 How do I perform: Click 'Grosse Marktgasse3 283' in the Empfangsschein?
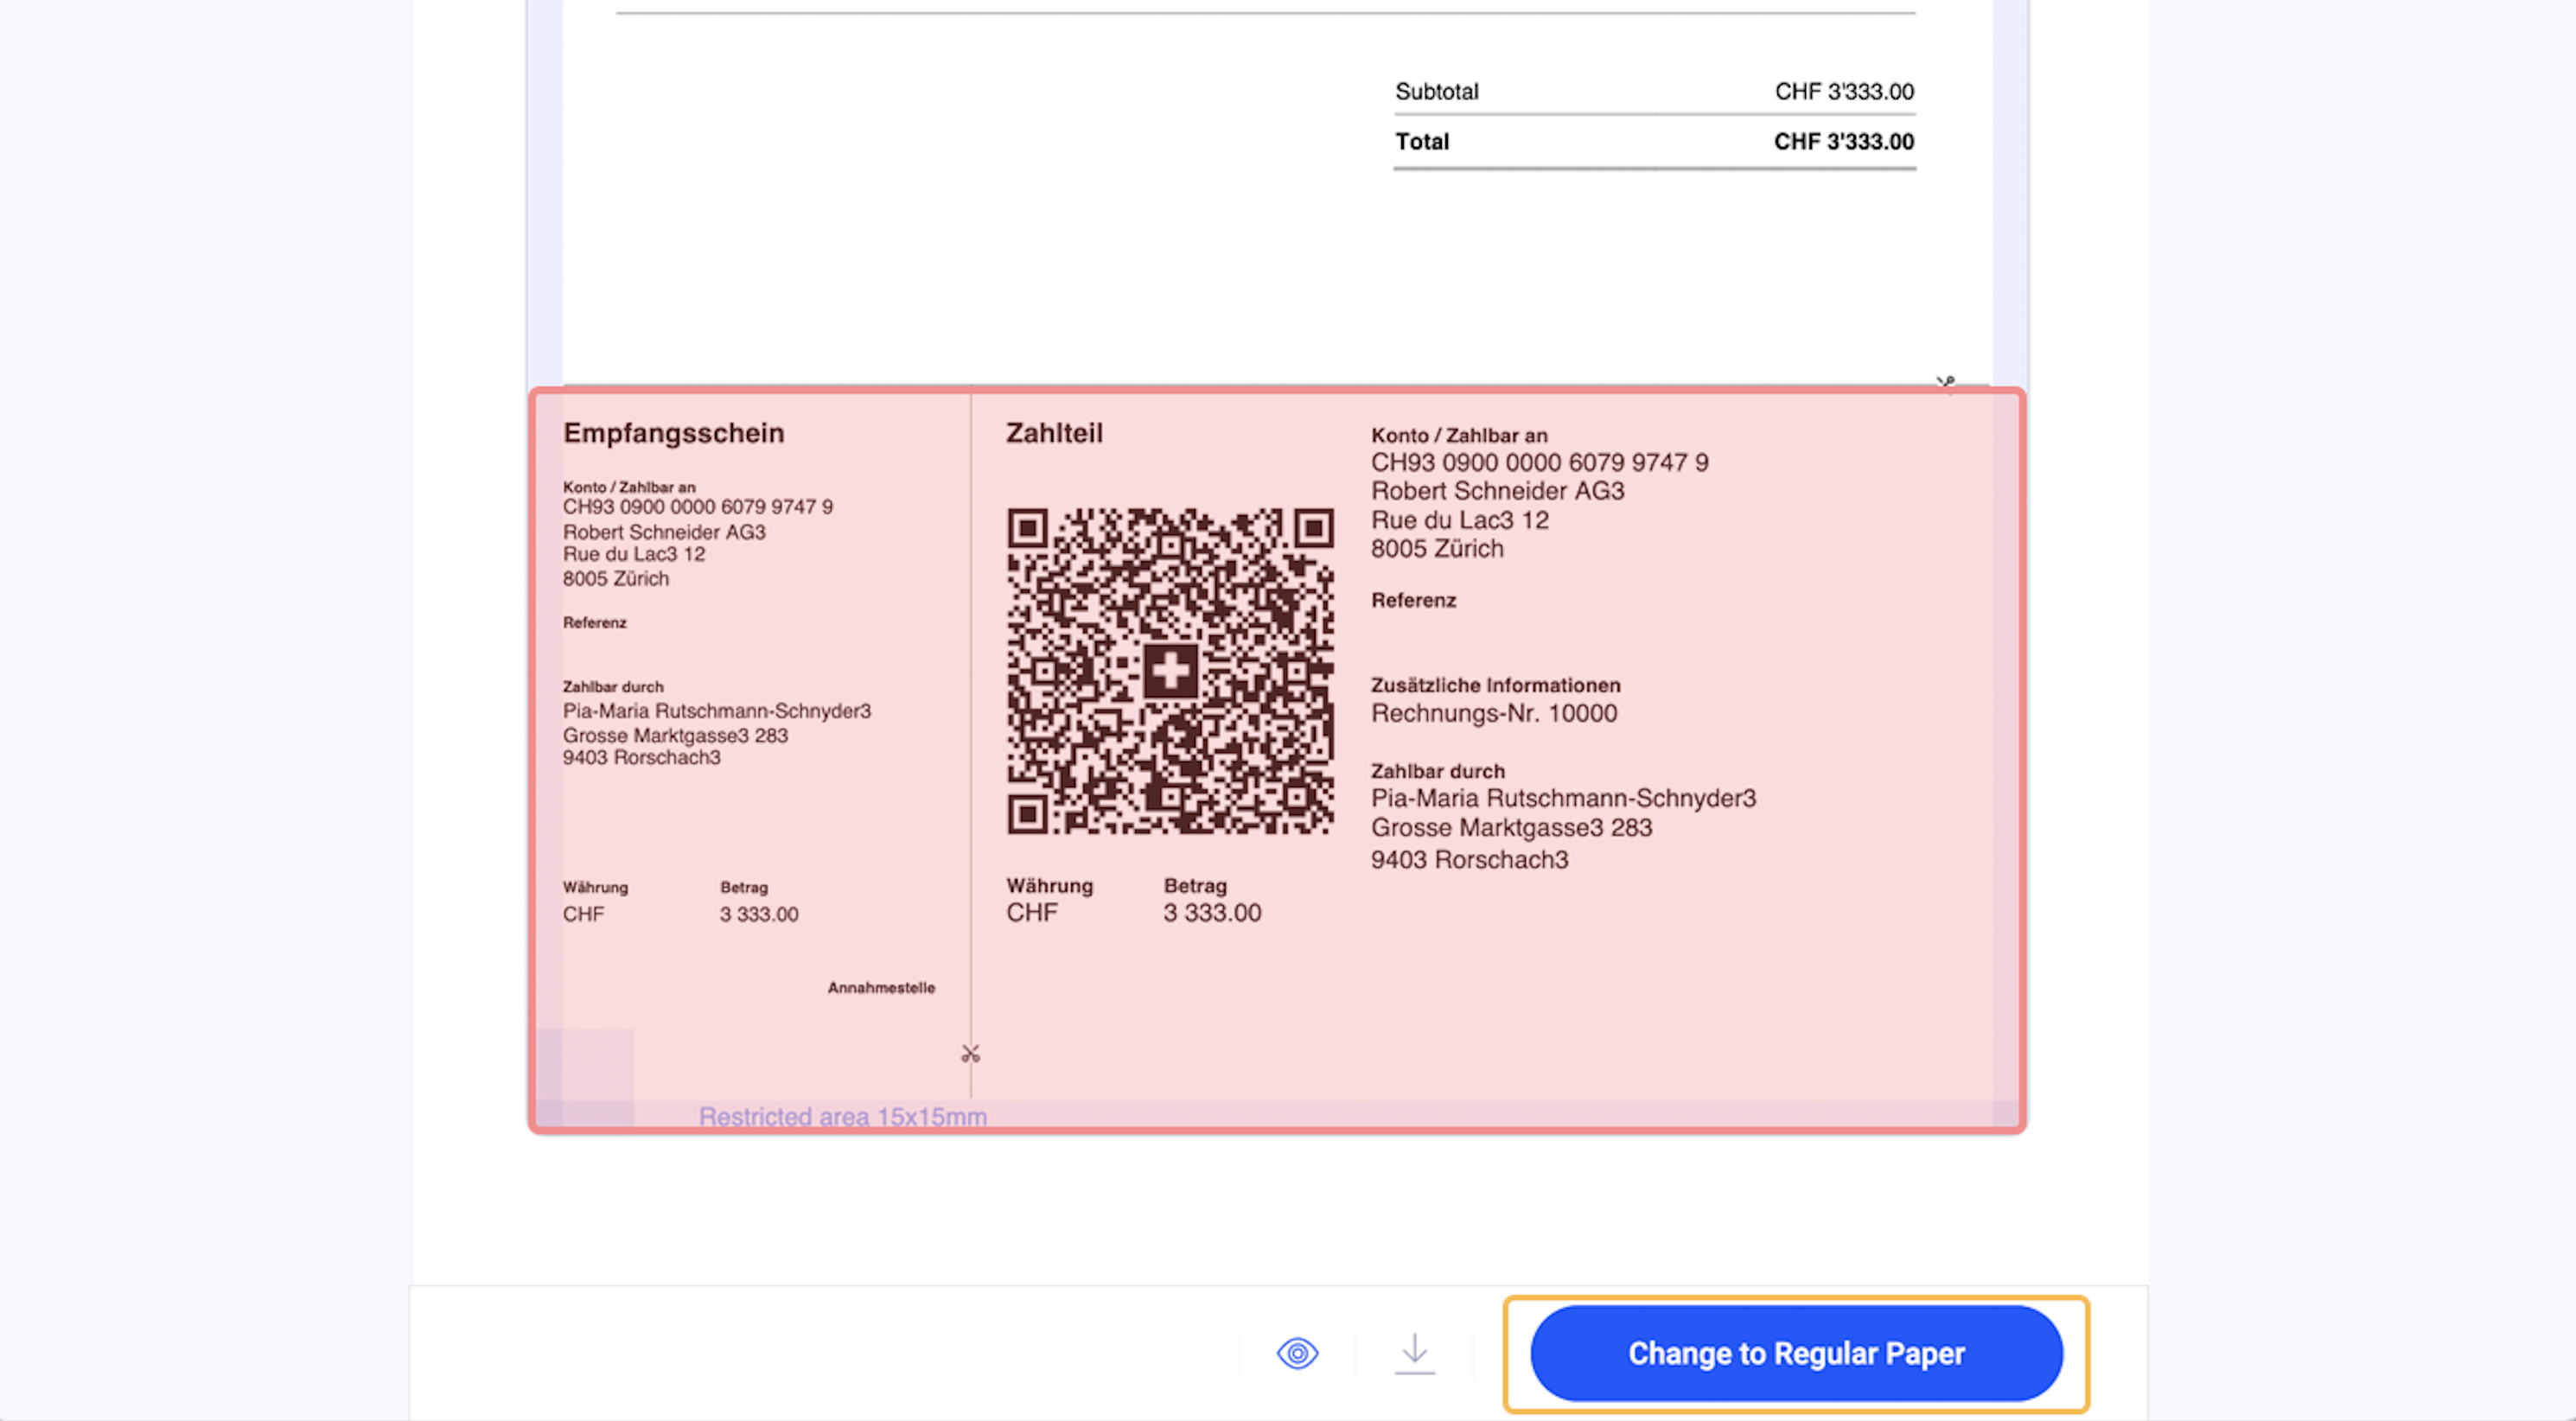tap(675, 736)
